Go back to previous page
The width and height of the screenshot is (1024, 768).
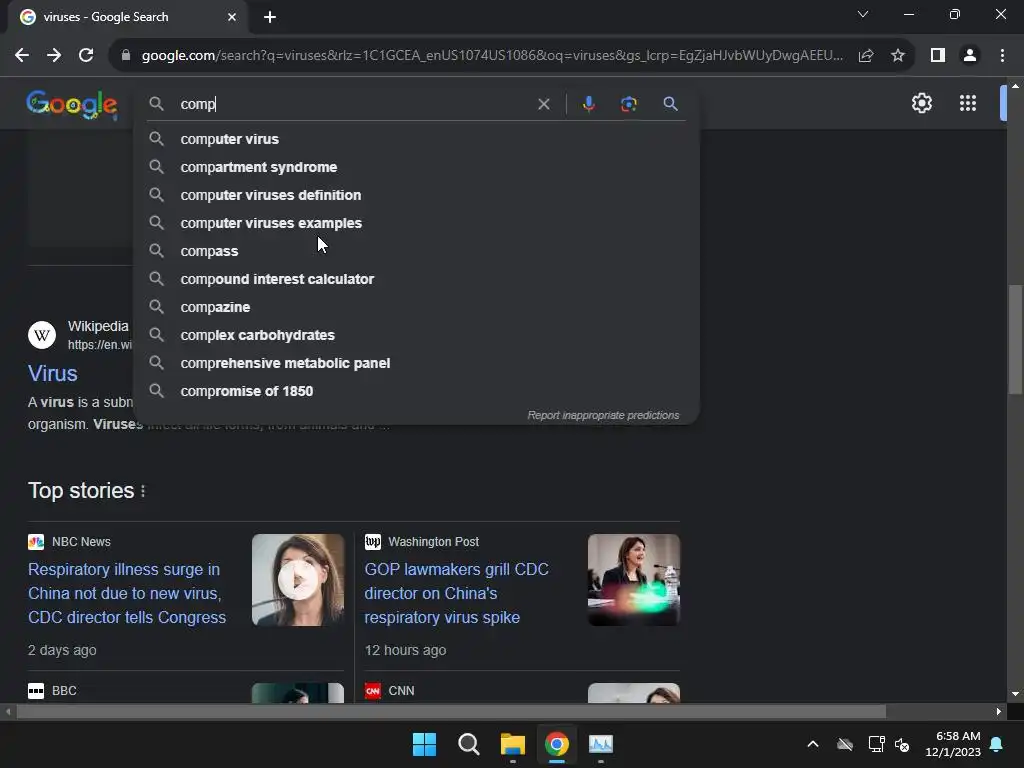pos(22,56)
